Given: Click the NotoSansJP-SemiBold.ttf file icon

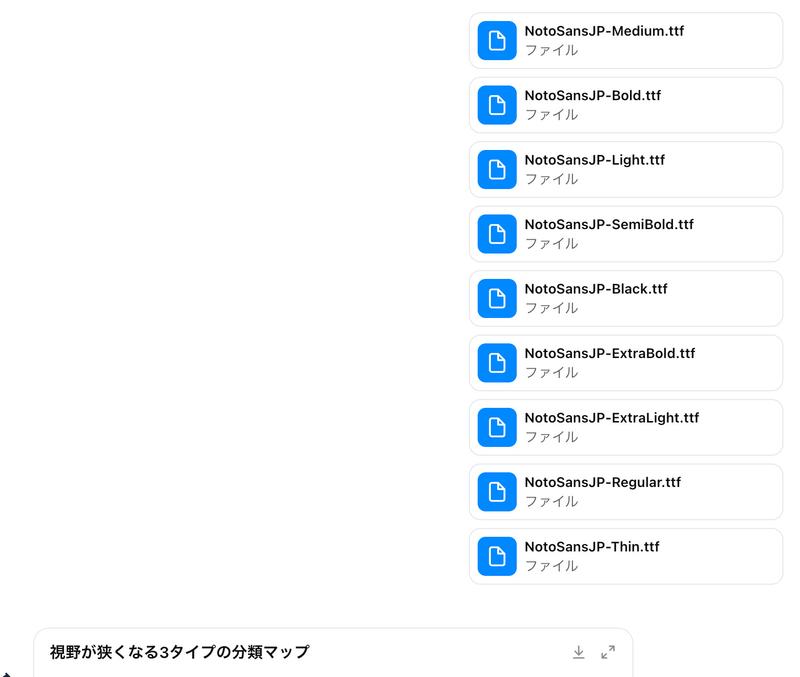Looking at the screenshot, I should [x=497, y=234].
